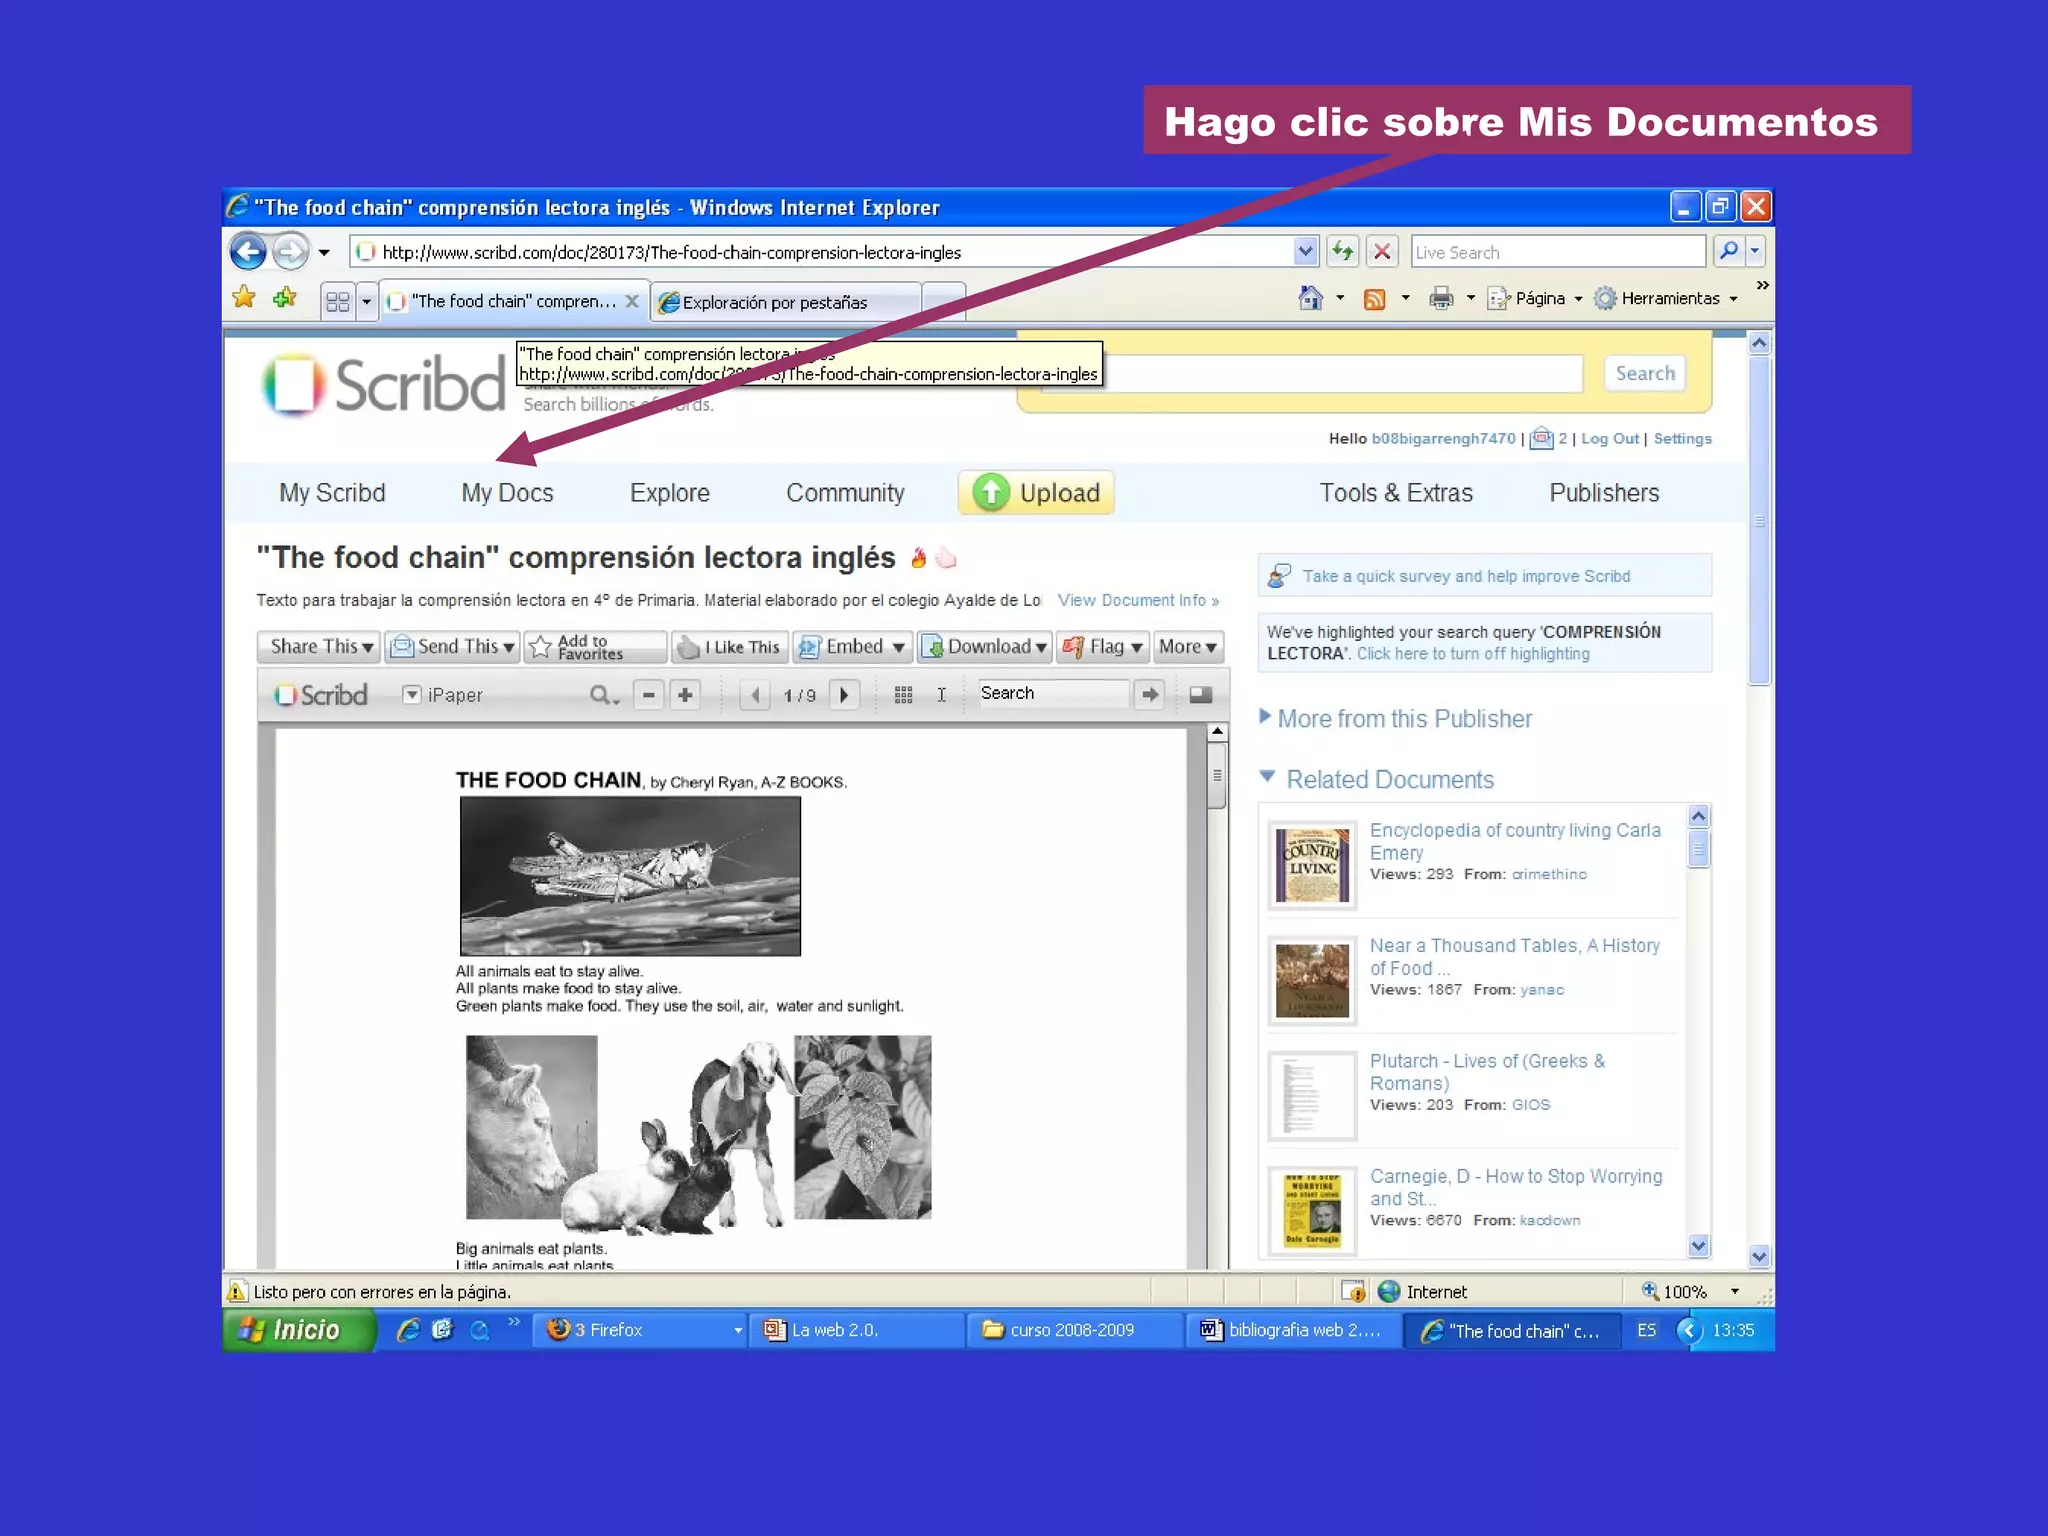
Task: Click Add to Favorites button
Action: tap(596, 647)
